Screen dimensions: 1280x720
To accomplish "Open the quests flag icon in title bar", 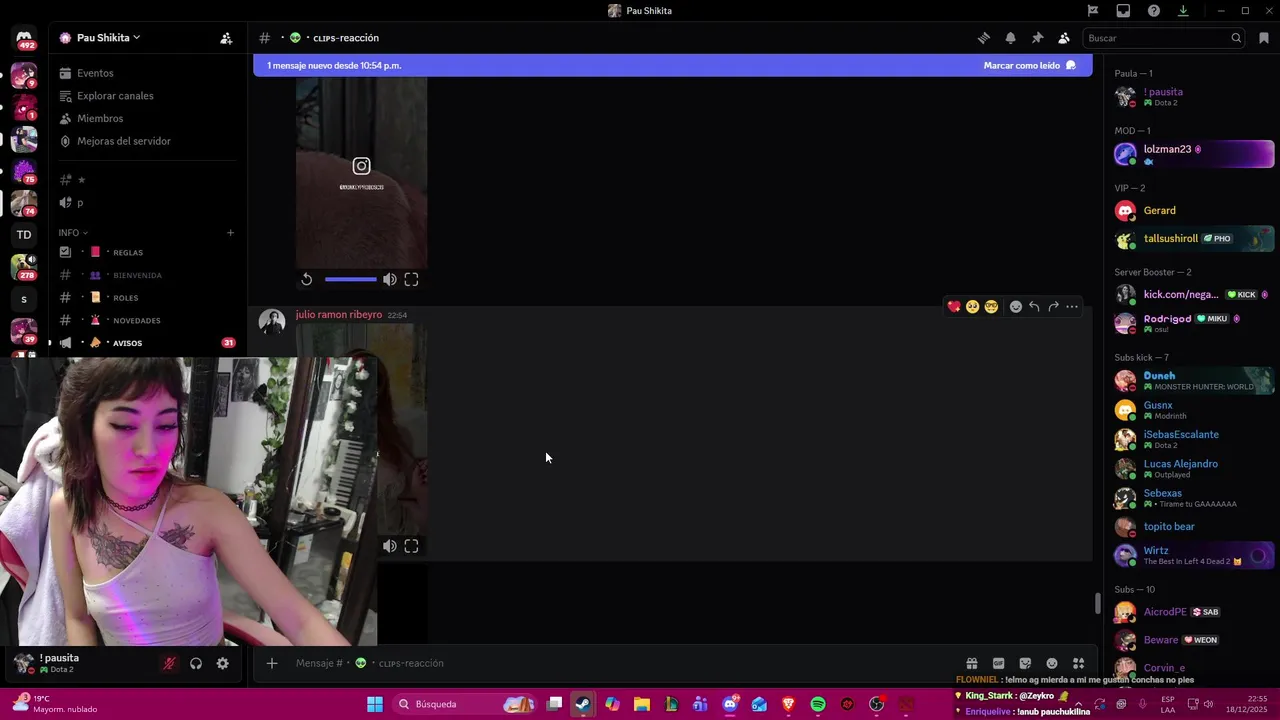I will [1093, 11].
